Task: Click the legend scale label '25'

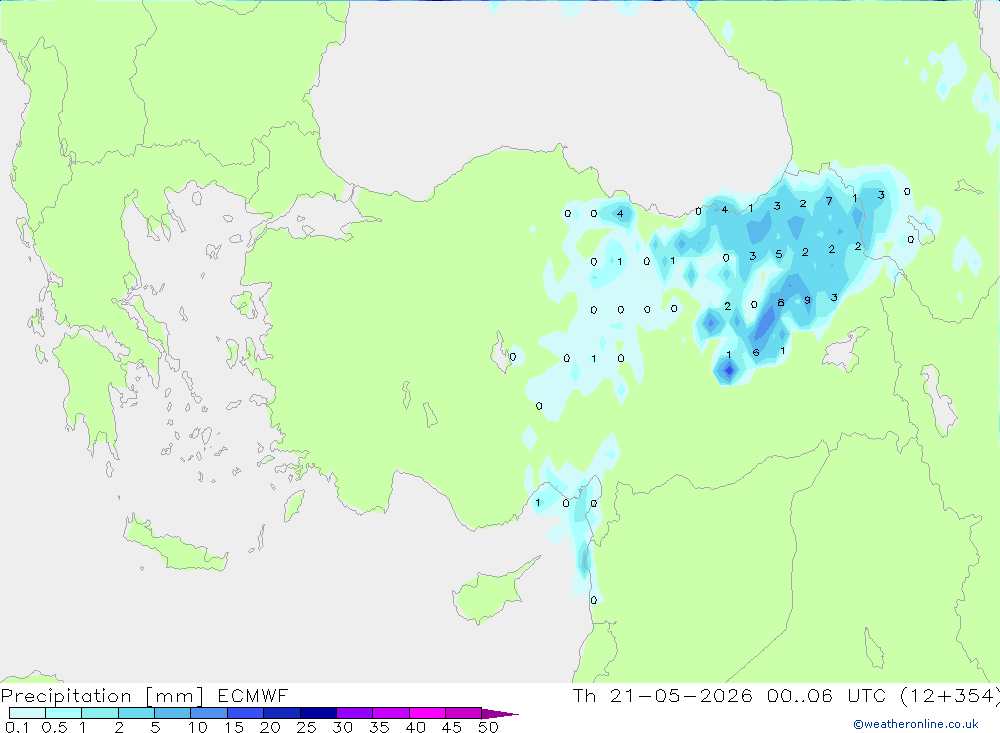Action: pos(306,727)
